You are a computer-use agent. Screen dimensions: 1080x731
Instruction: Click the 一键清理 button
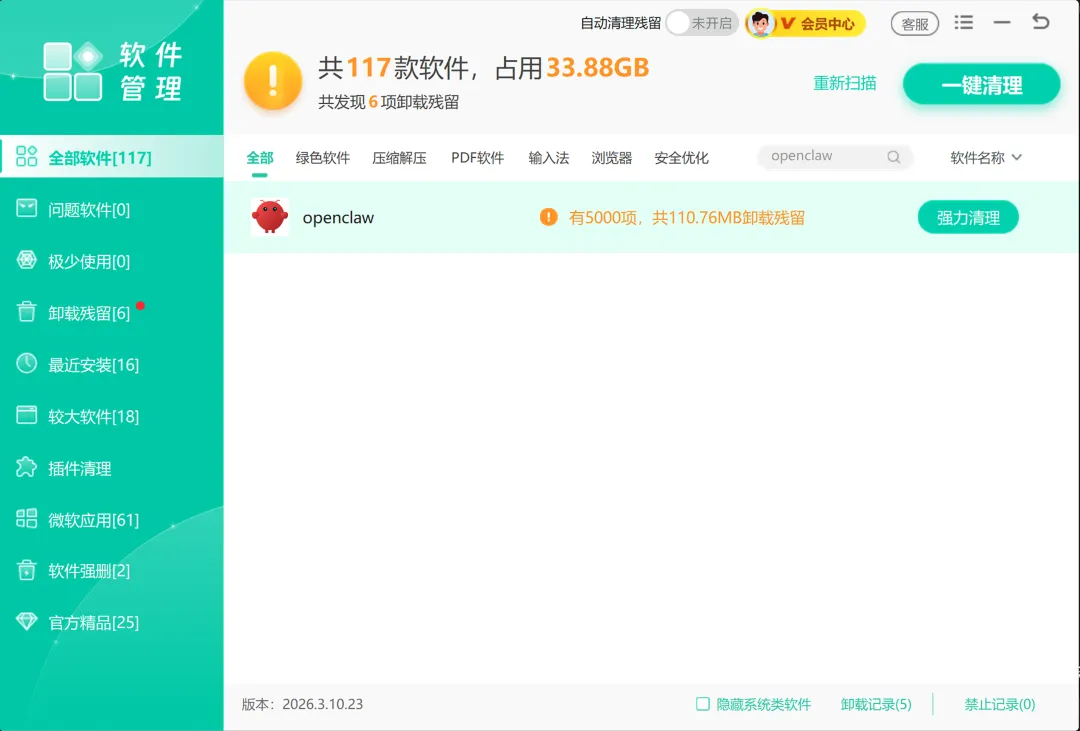tap(981, 84)
